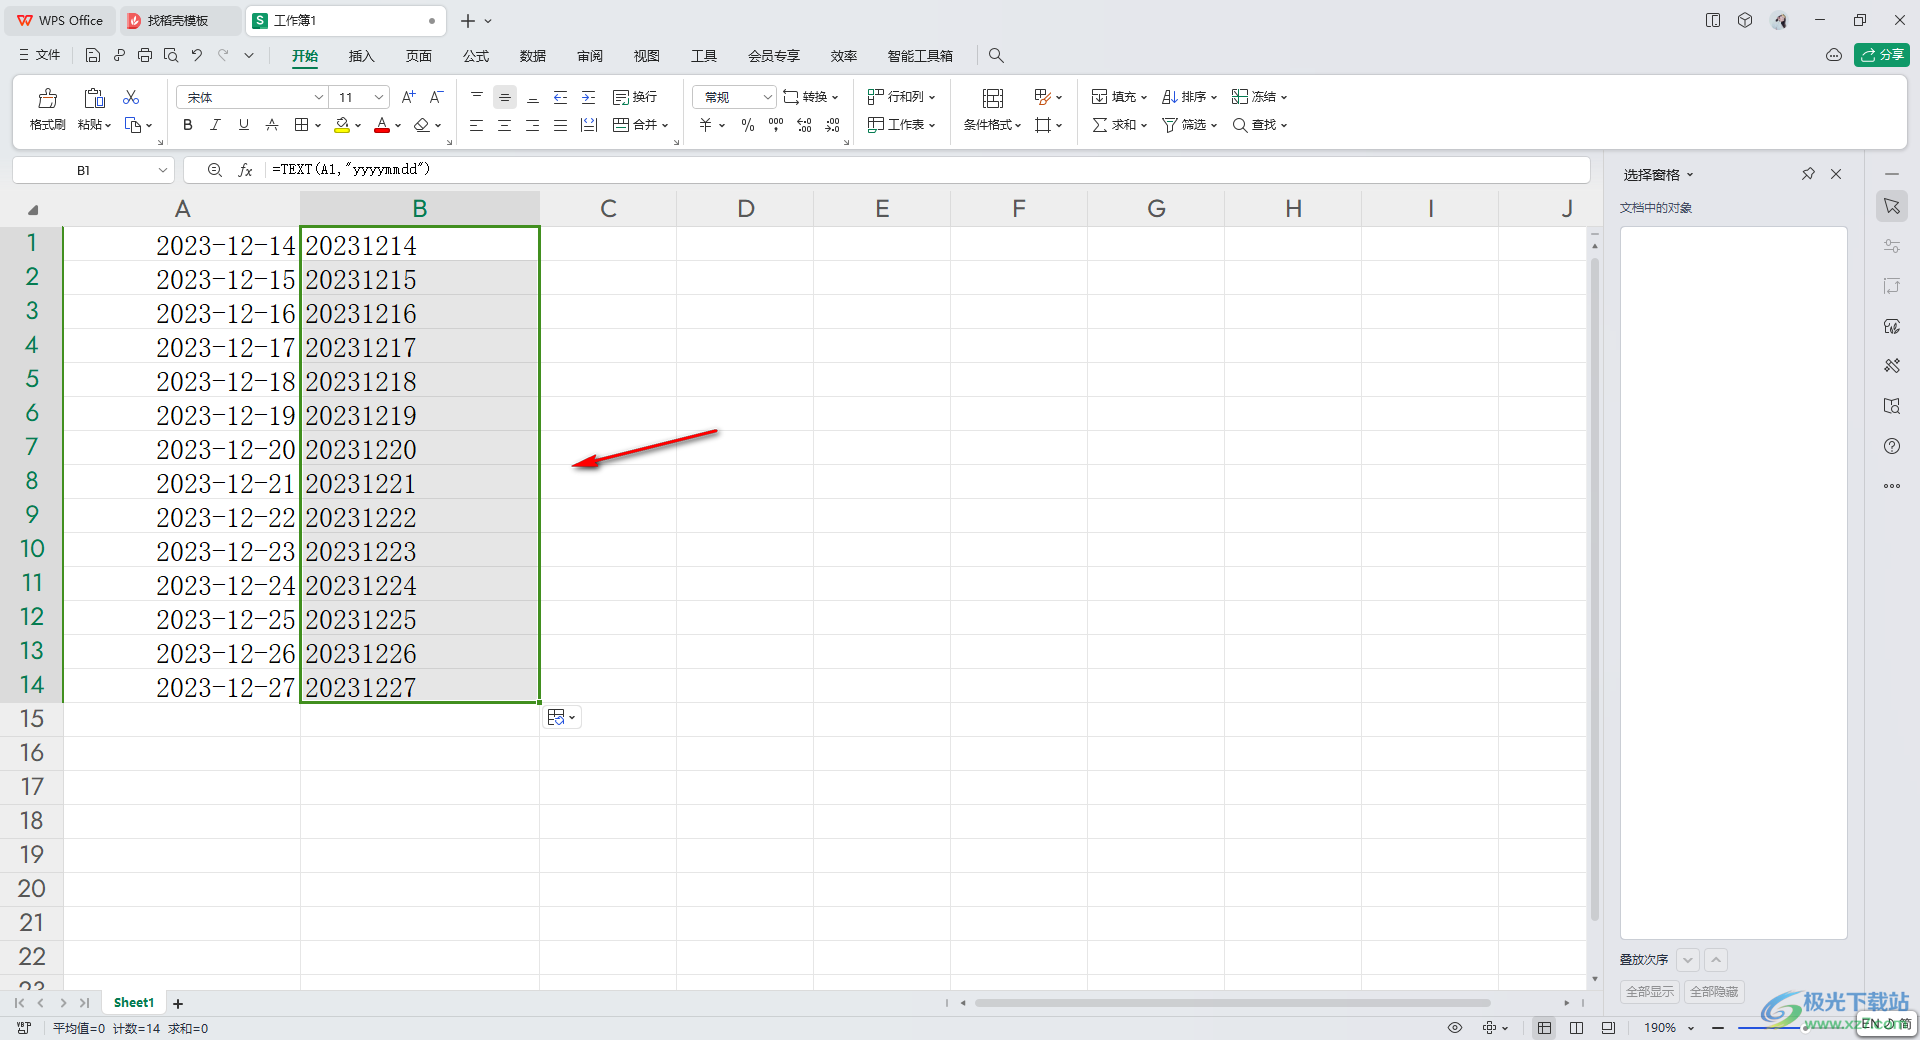This screenshot has width=1920, height=1040.
Task: Open the Data (数据) ribbon tab
Action: pos(533,56)
